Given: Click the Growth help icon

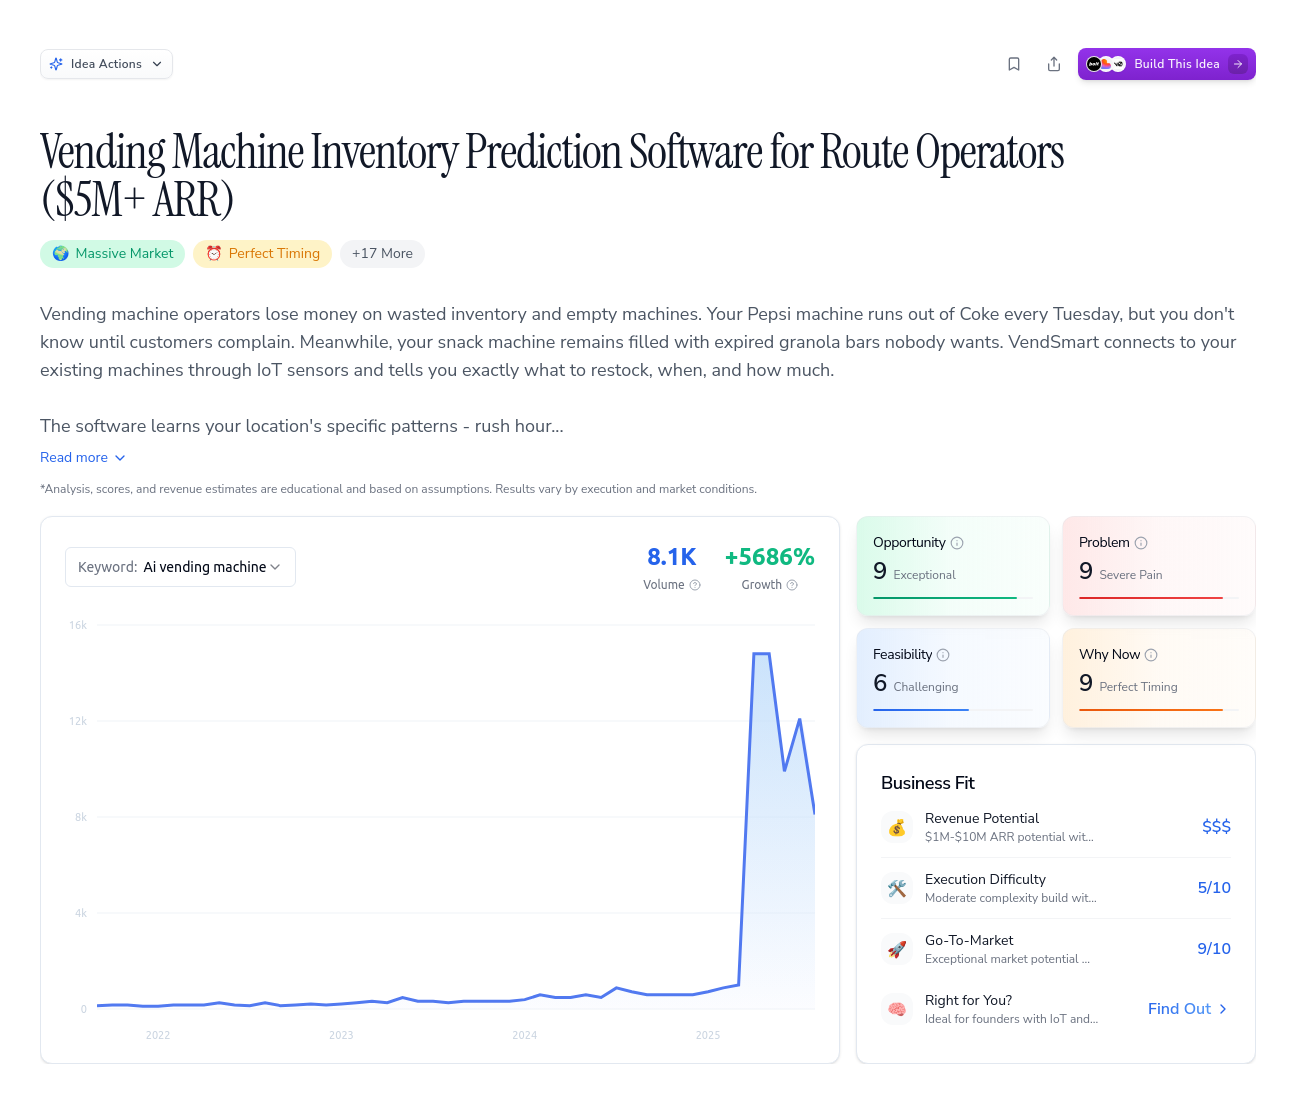Looking at the screenshot, I should (x=792, y=585).
